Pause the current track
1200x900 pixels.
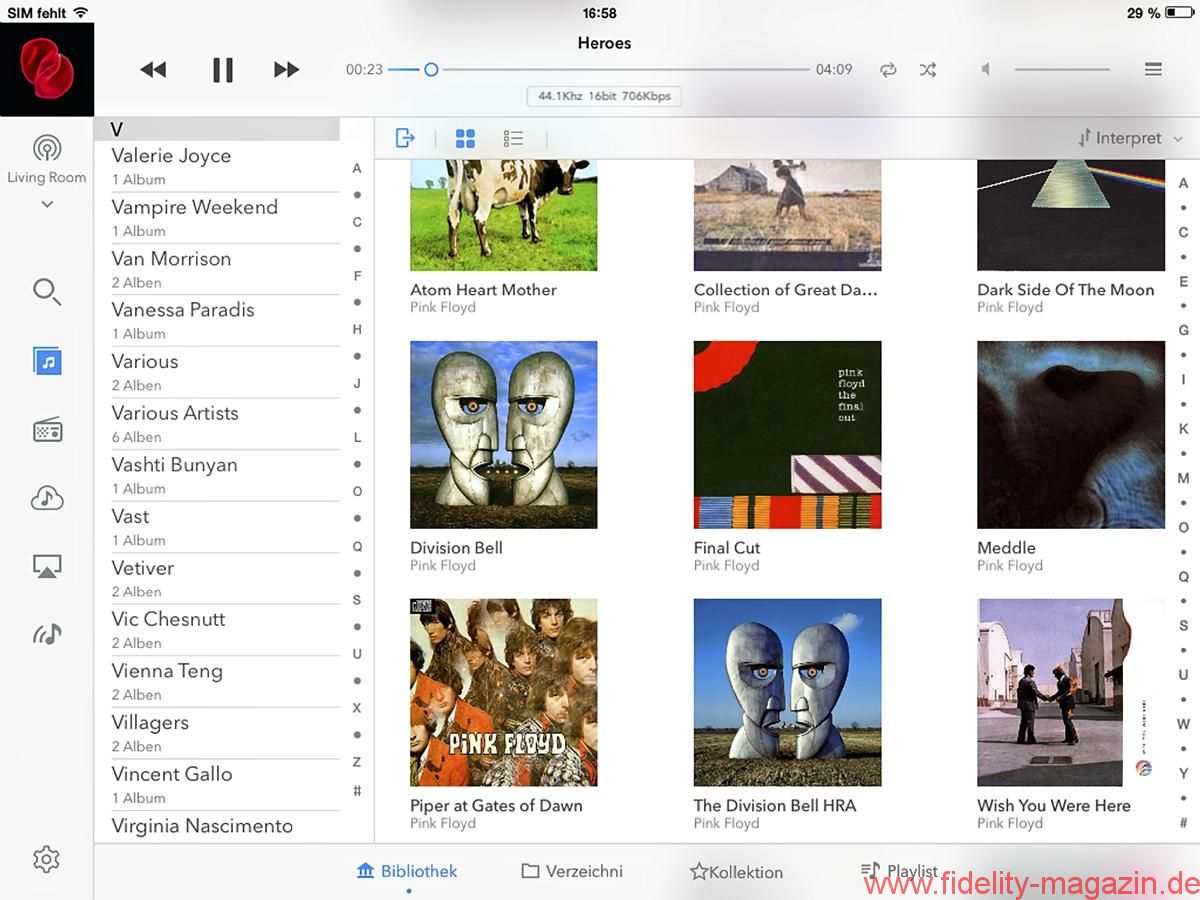pos(222,69)
